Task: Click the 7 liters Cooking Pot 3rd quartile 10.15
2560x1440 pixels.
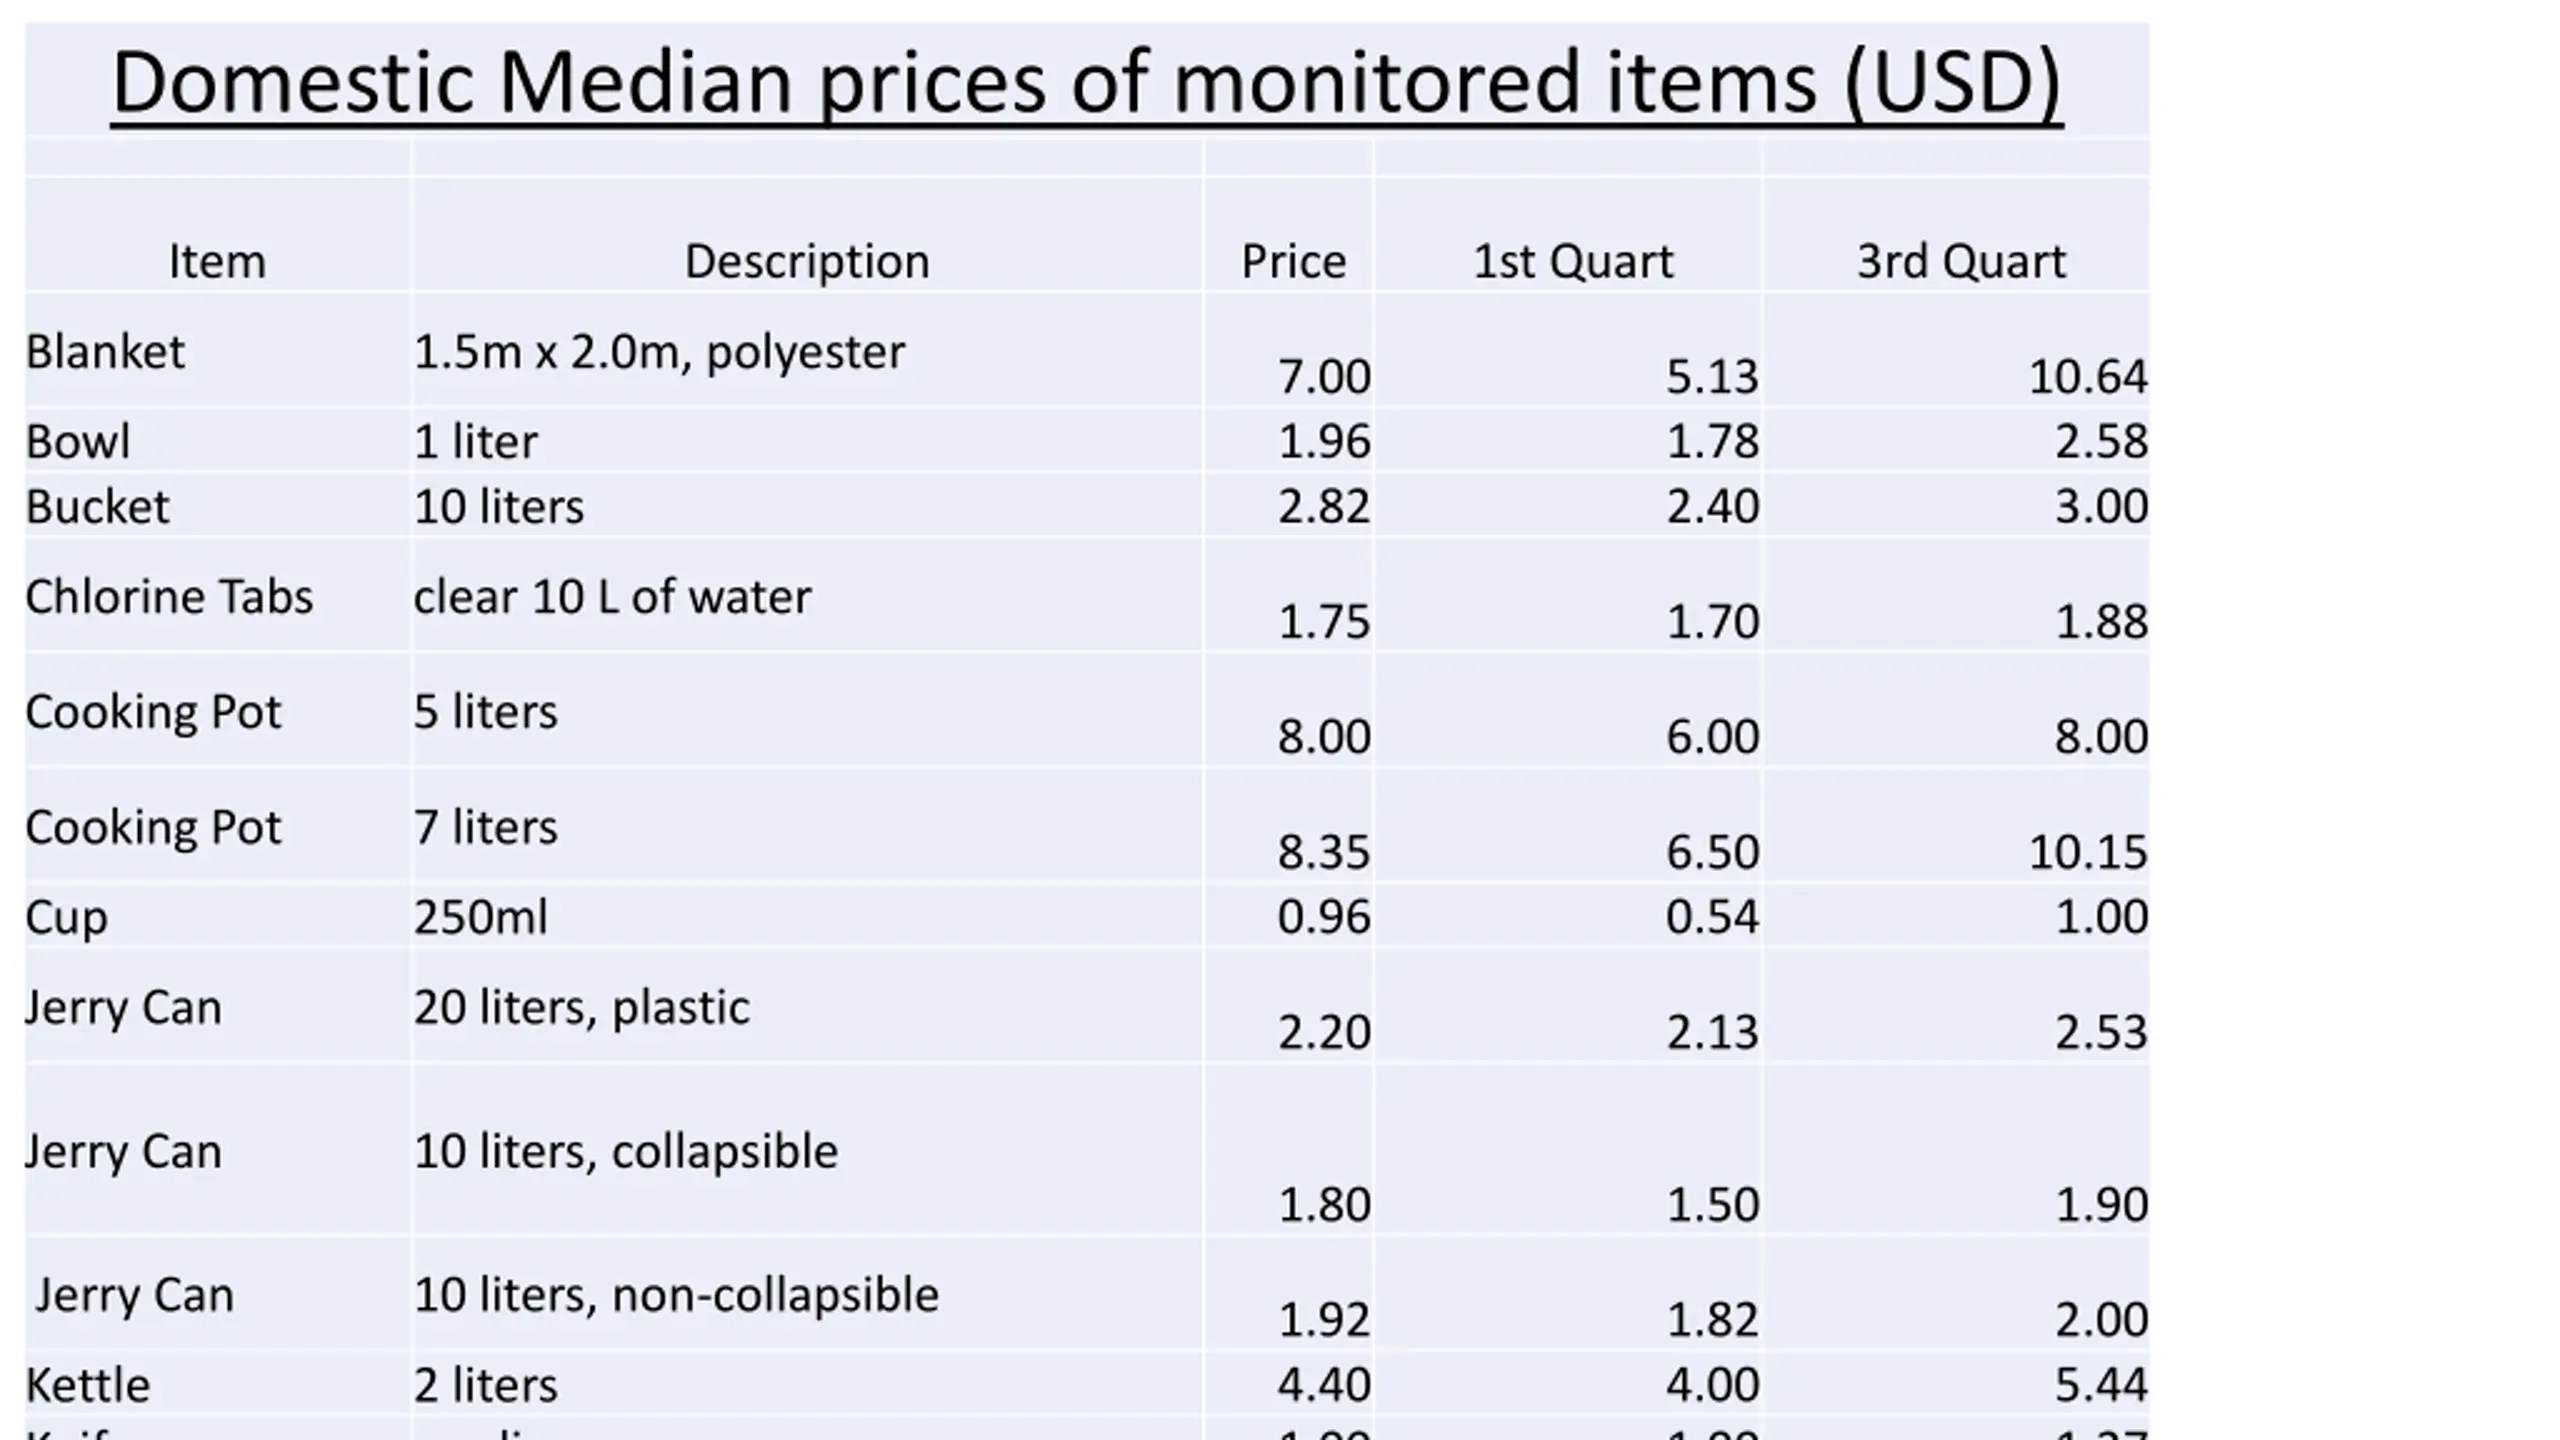Action: 2088,852
